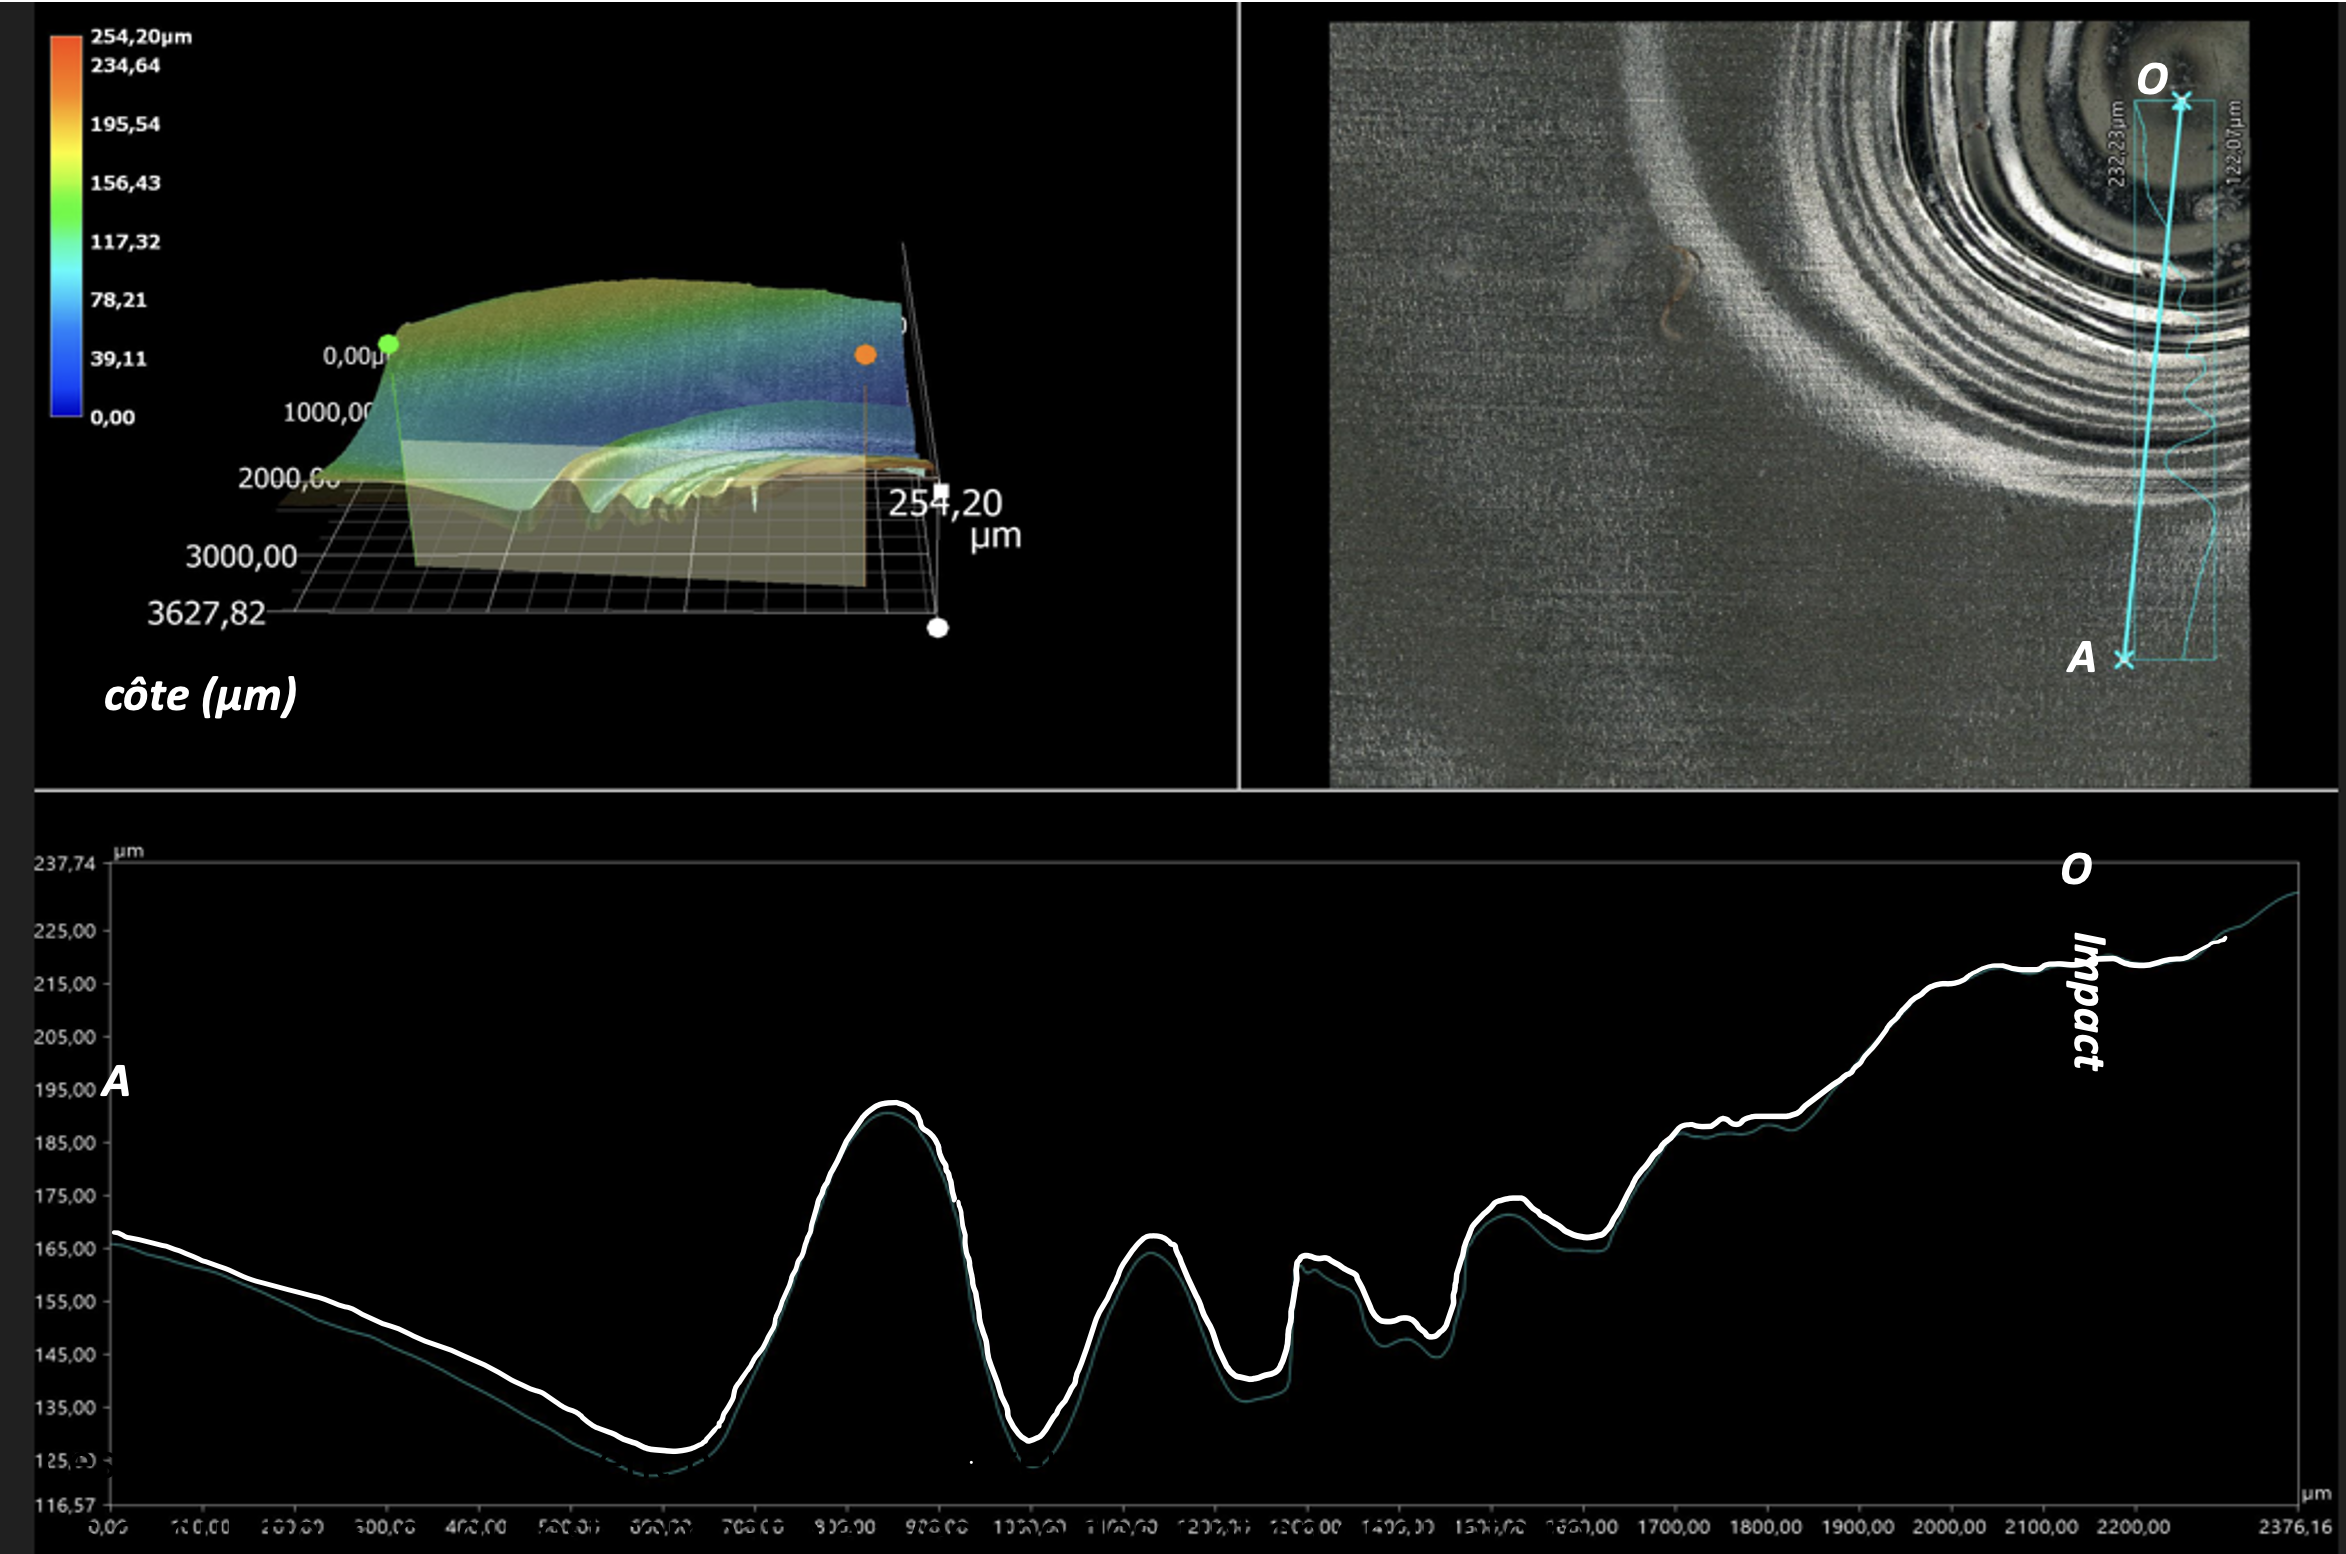2346x1554 pixels.
Task: Click the 3627,82 axis label in 3D view
Action: coord(206,613)
